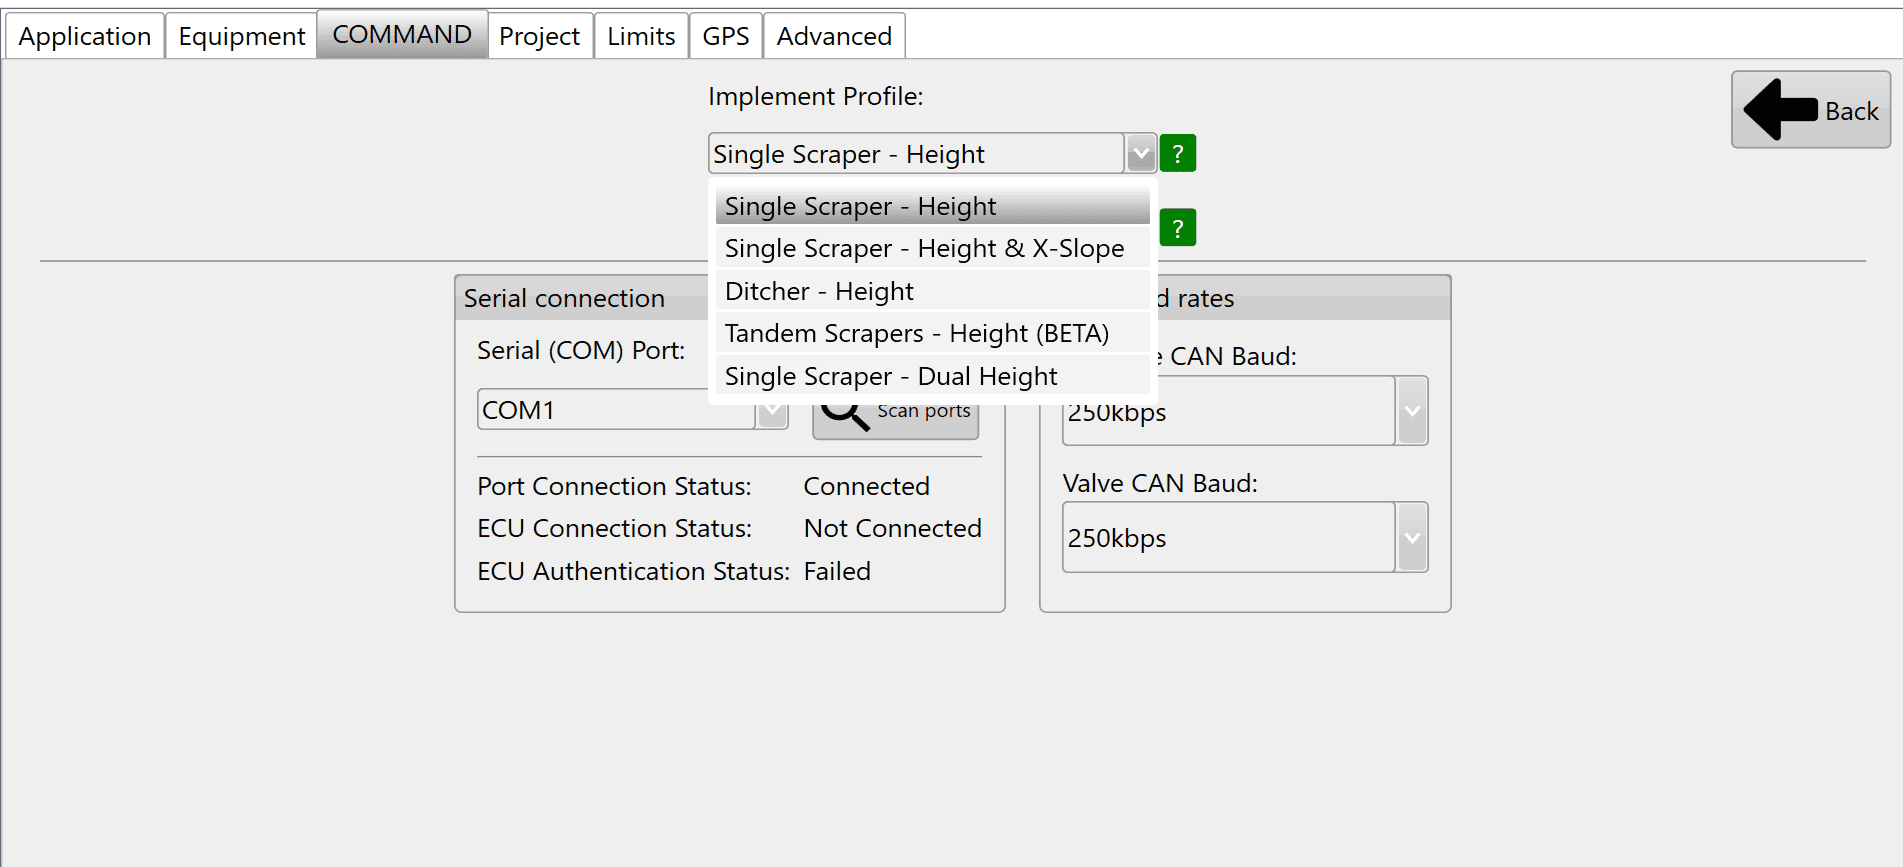Click the help icon next to Implement Profile
The image size is (1903, 867).
(1178, 154)
